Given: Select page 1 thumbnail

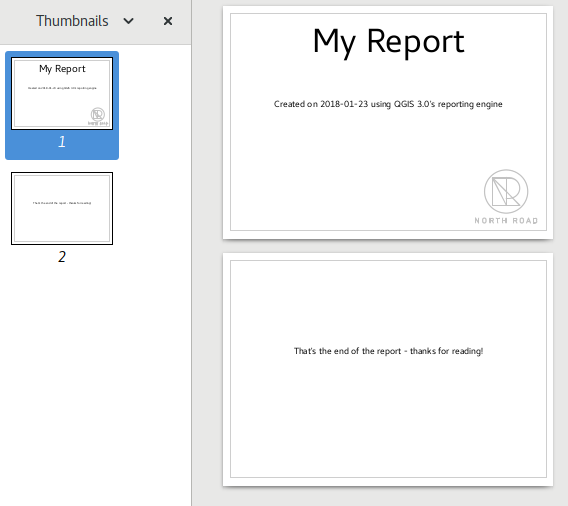Looking at the screenshot, I should (62, 93).
